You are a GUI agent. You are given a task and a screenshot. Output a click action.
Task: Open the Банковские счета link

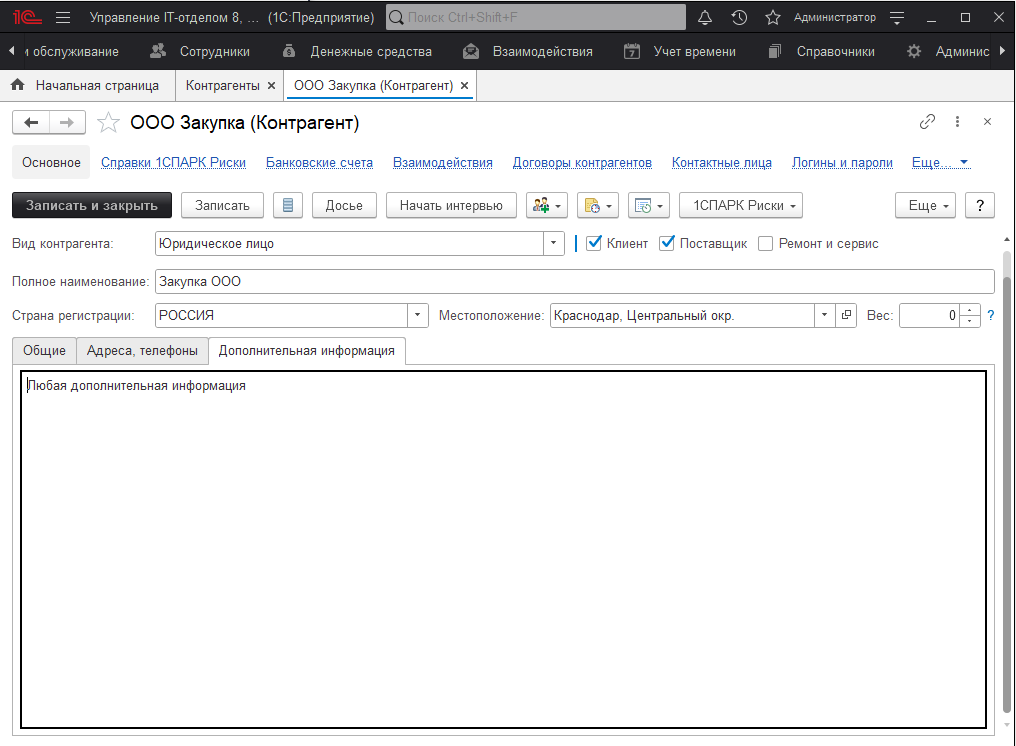(x=319, y=162)
